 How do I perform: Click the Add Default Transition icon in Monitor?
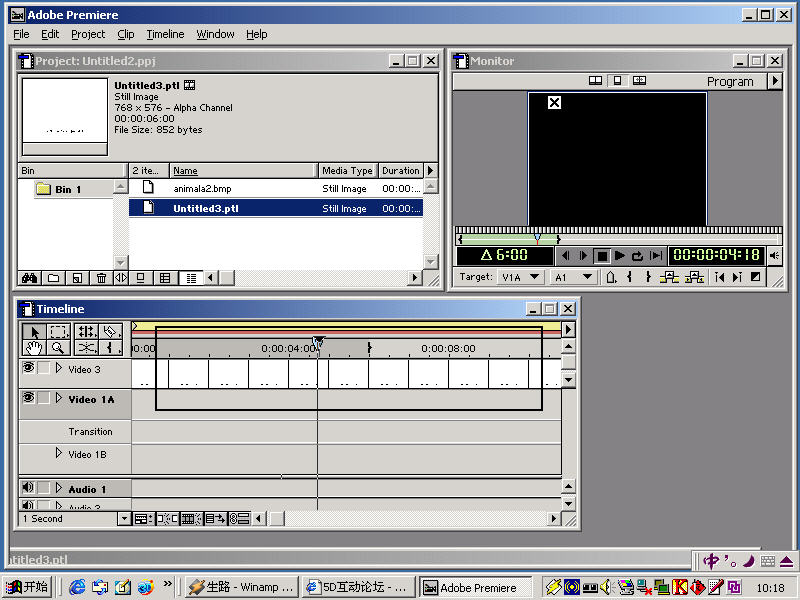(x=756, y=277)
